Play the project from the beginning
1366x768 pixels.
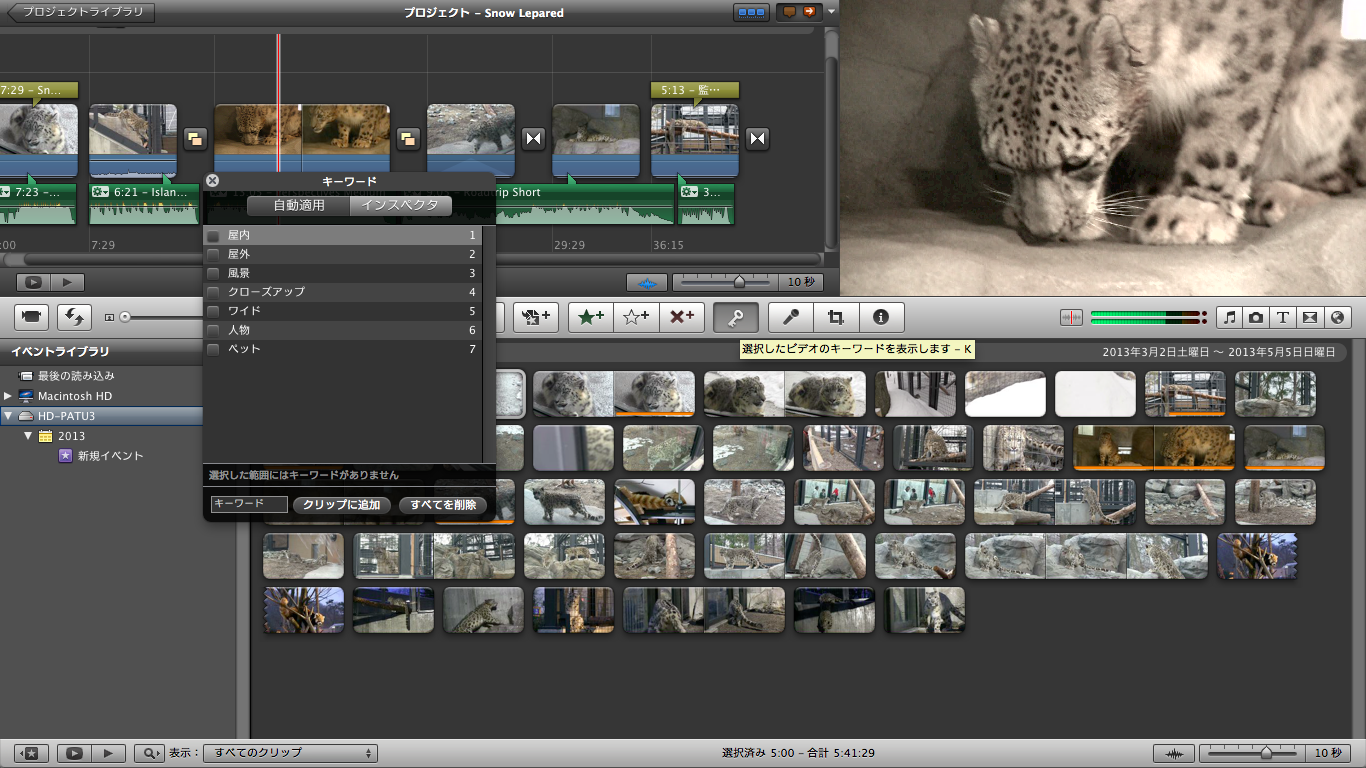(x=68, y=283)
